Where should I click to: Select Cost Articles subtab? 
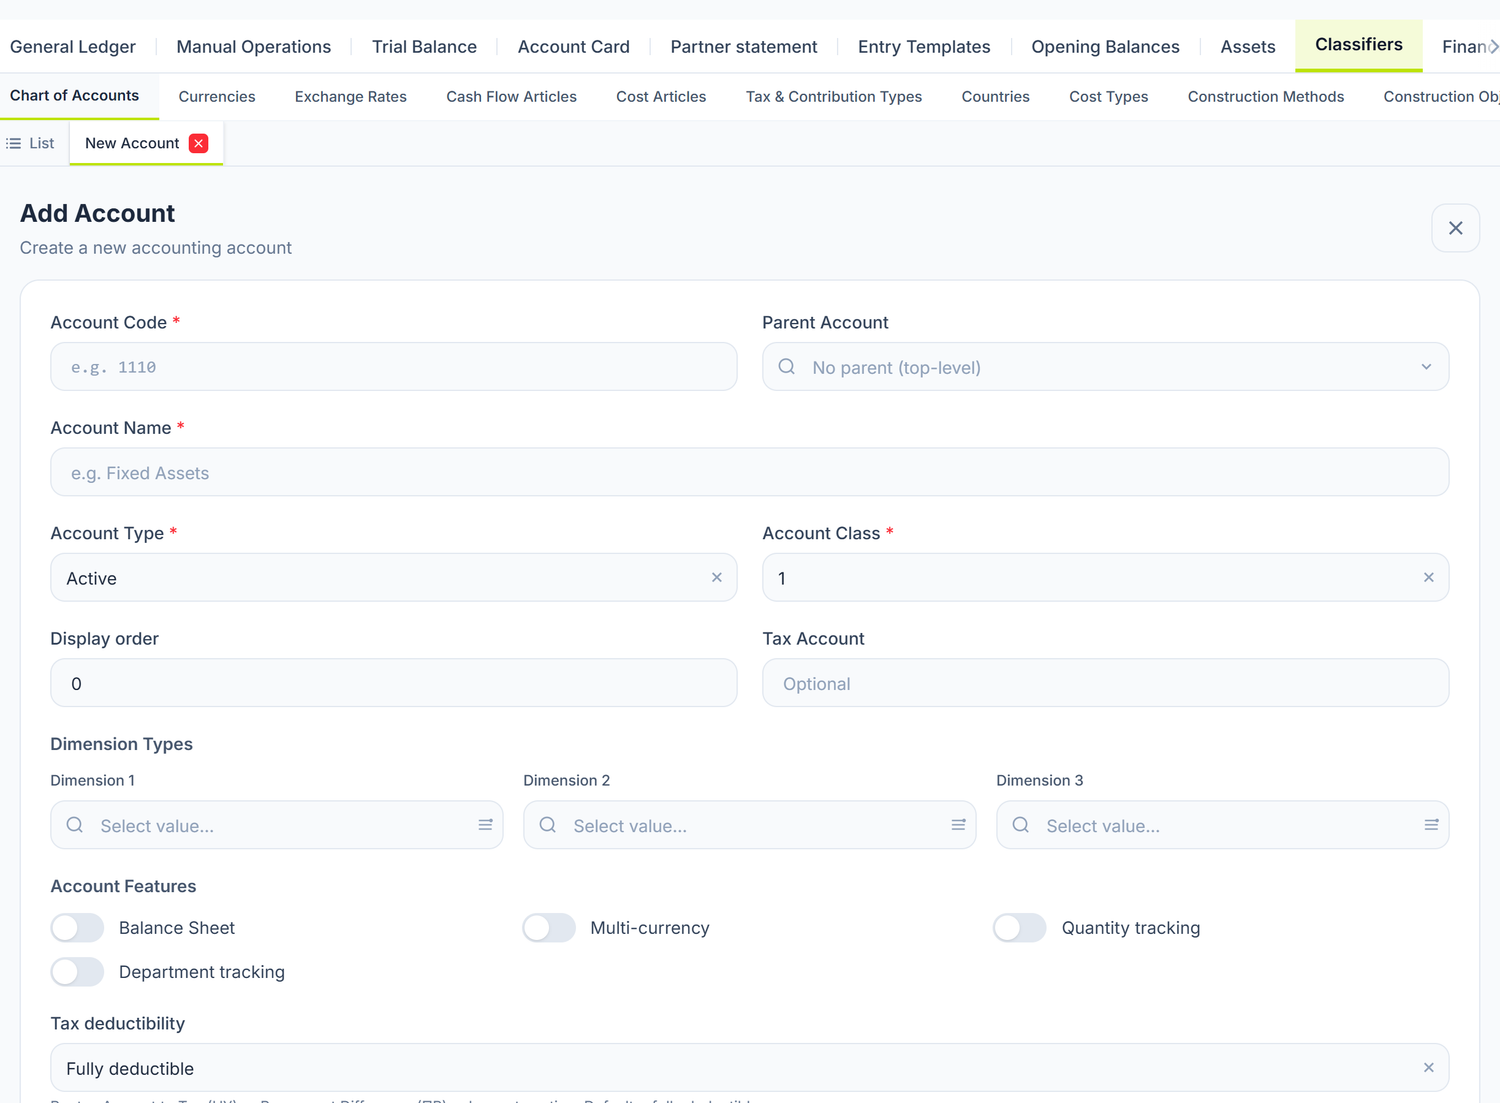661,97
